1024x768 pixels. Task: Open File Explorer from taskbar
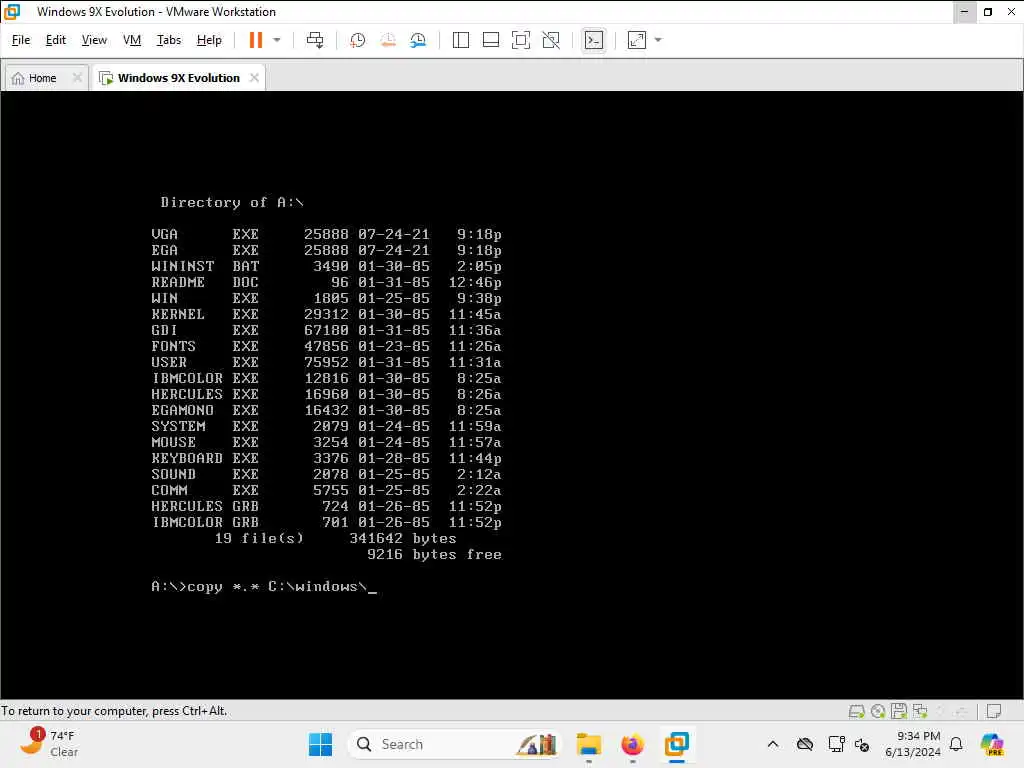(x=588, y=744)
